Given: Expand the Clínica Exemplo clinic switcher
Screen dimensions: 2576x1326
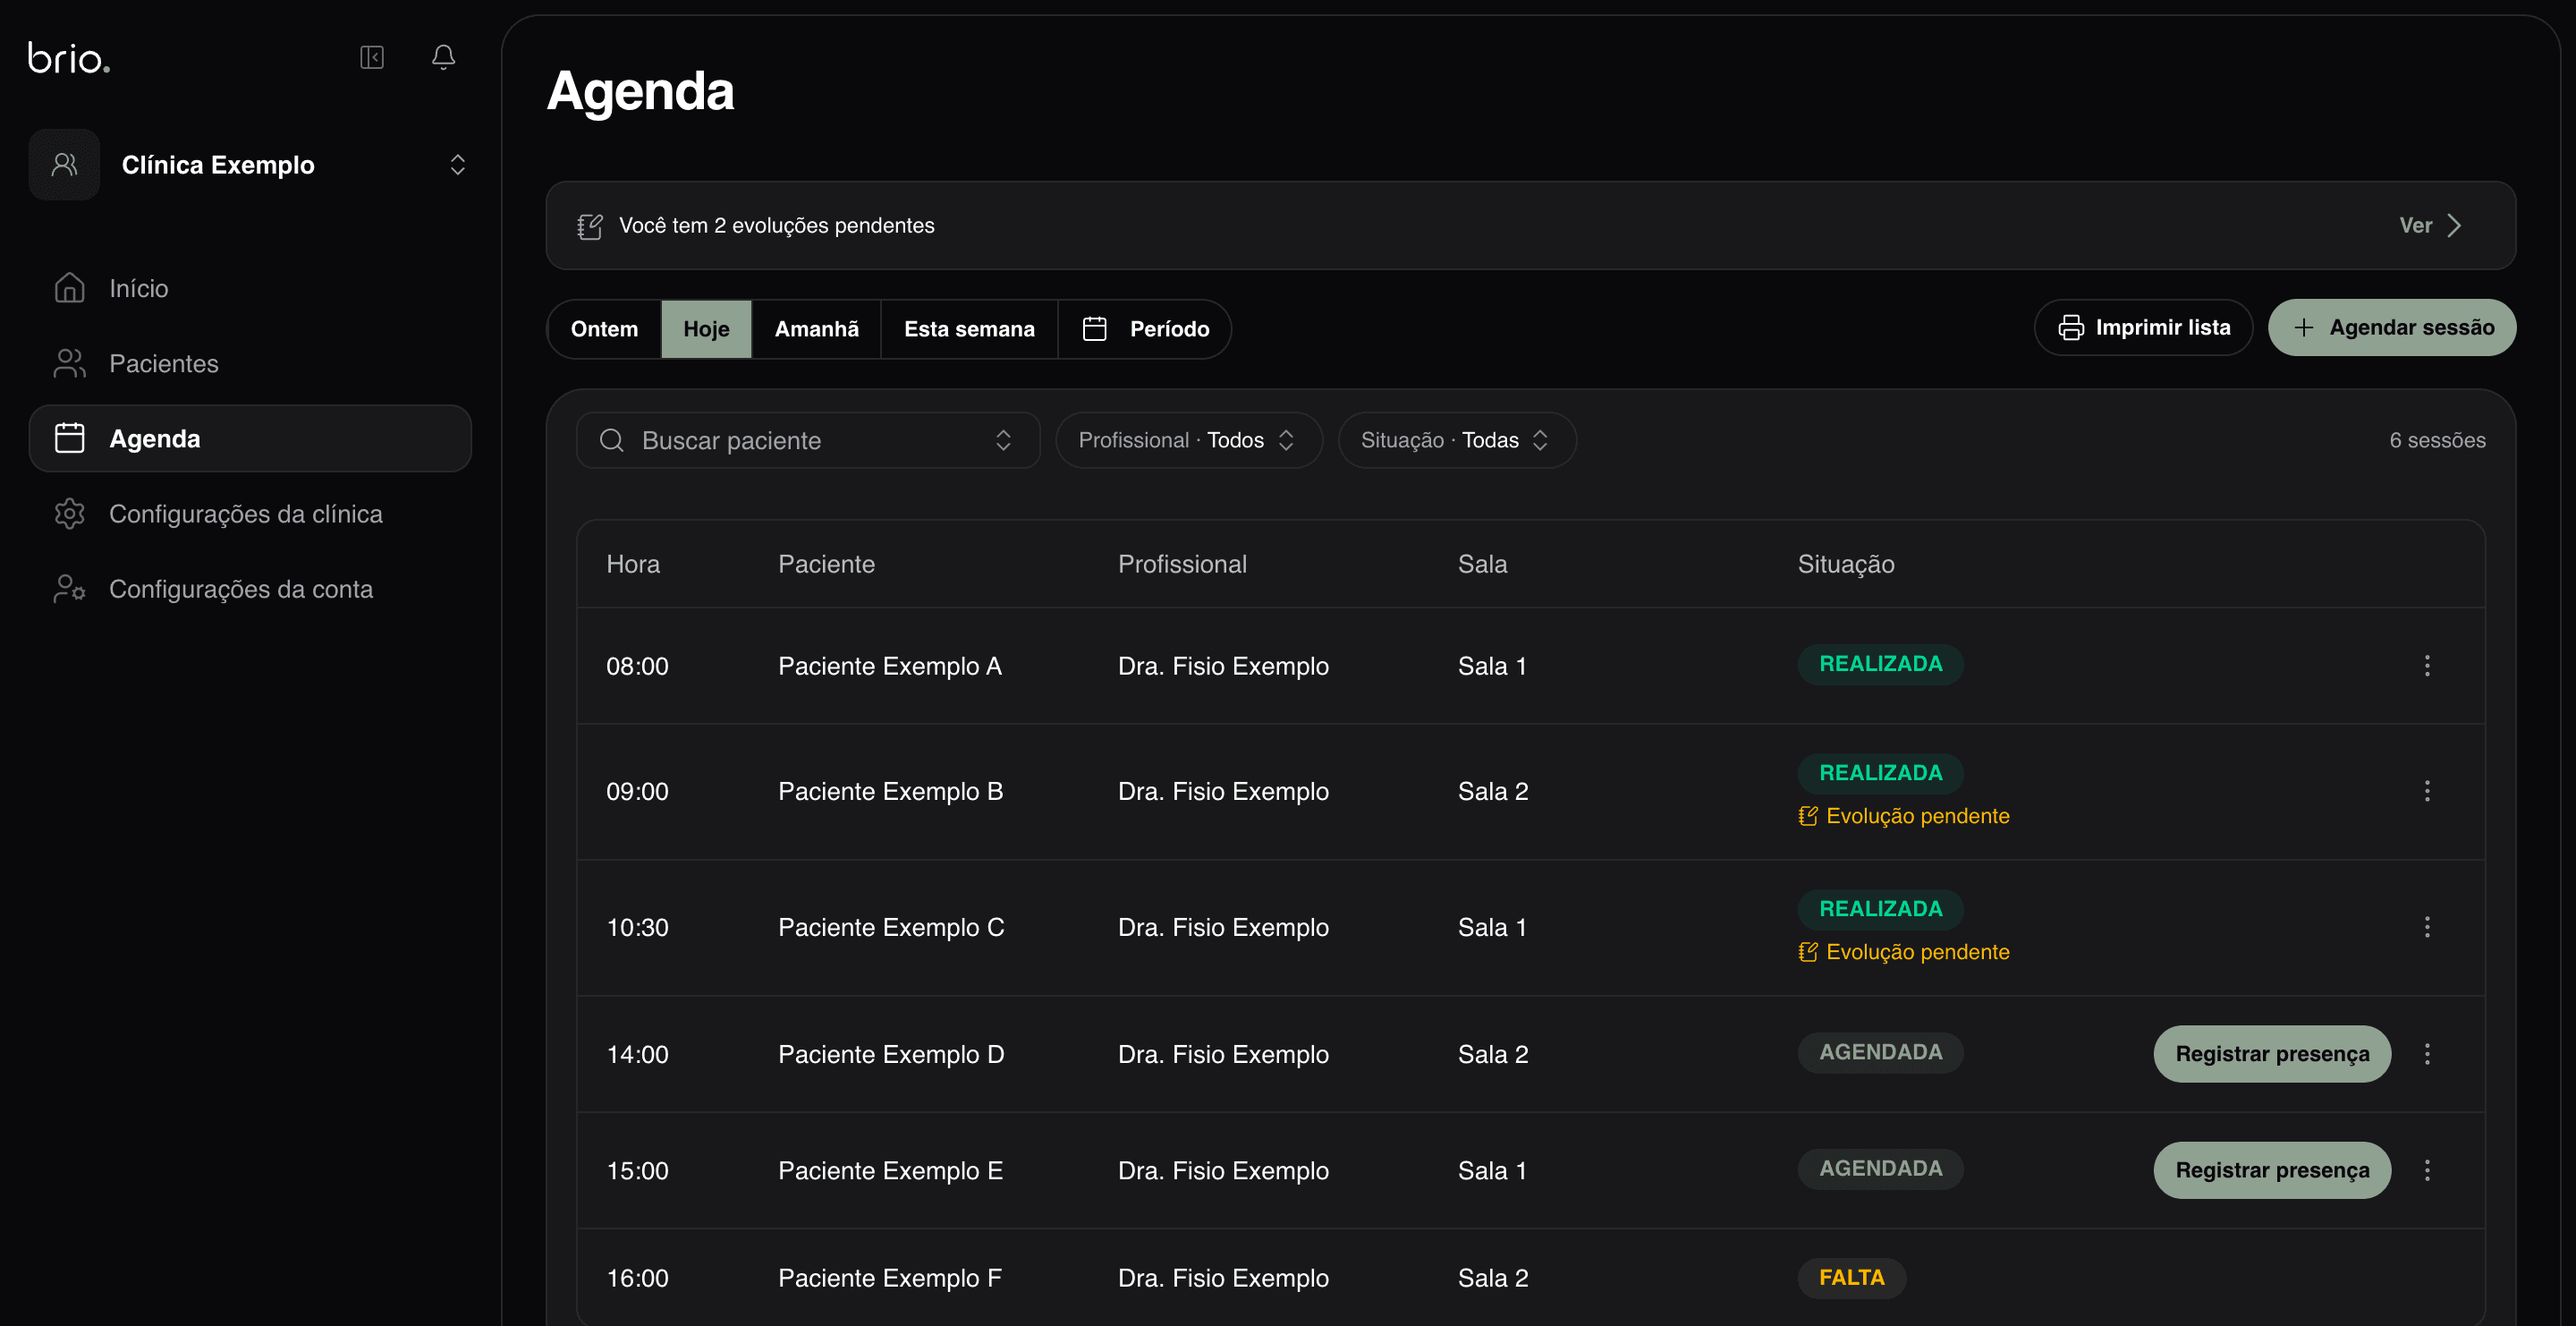Looking at the screenshot, I should 457,165.
